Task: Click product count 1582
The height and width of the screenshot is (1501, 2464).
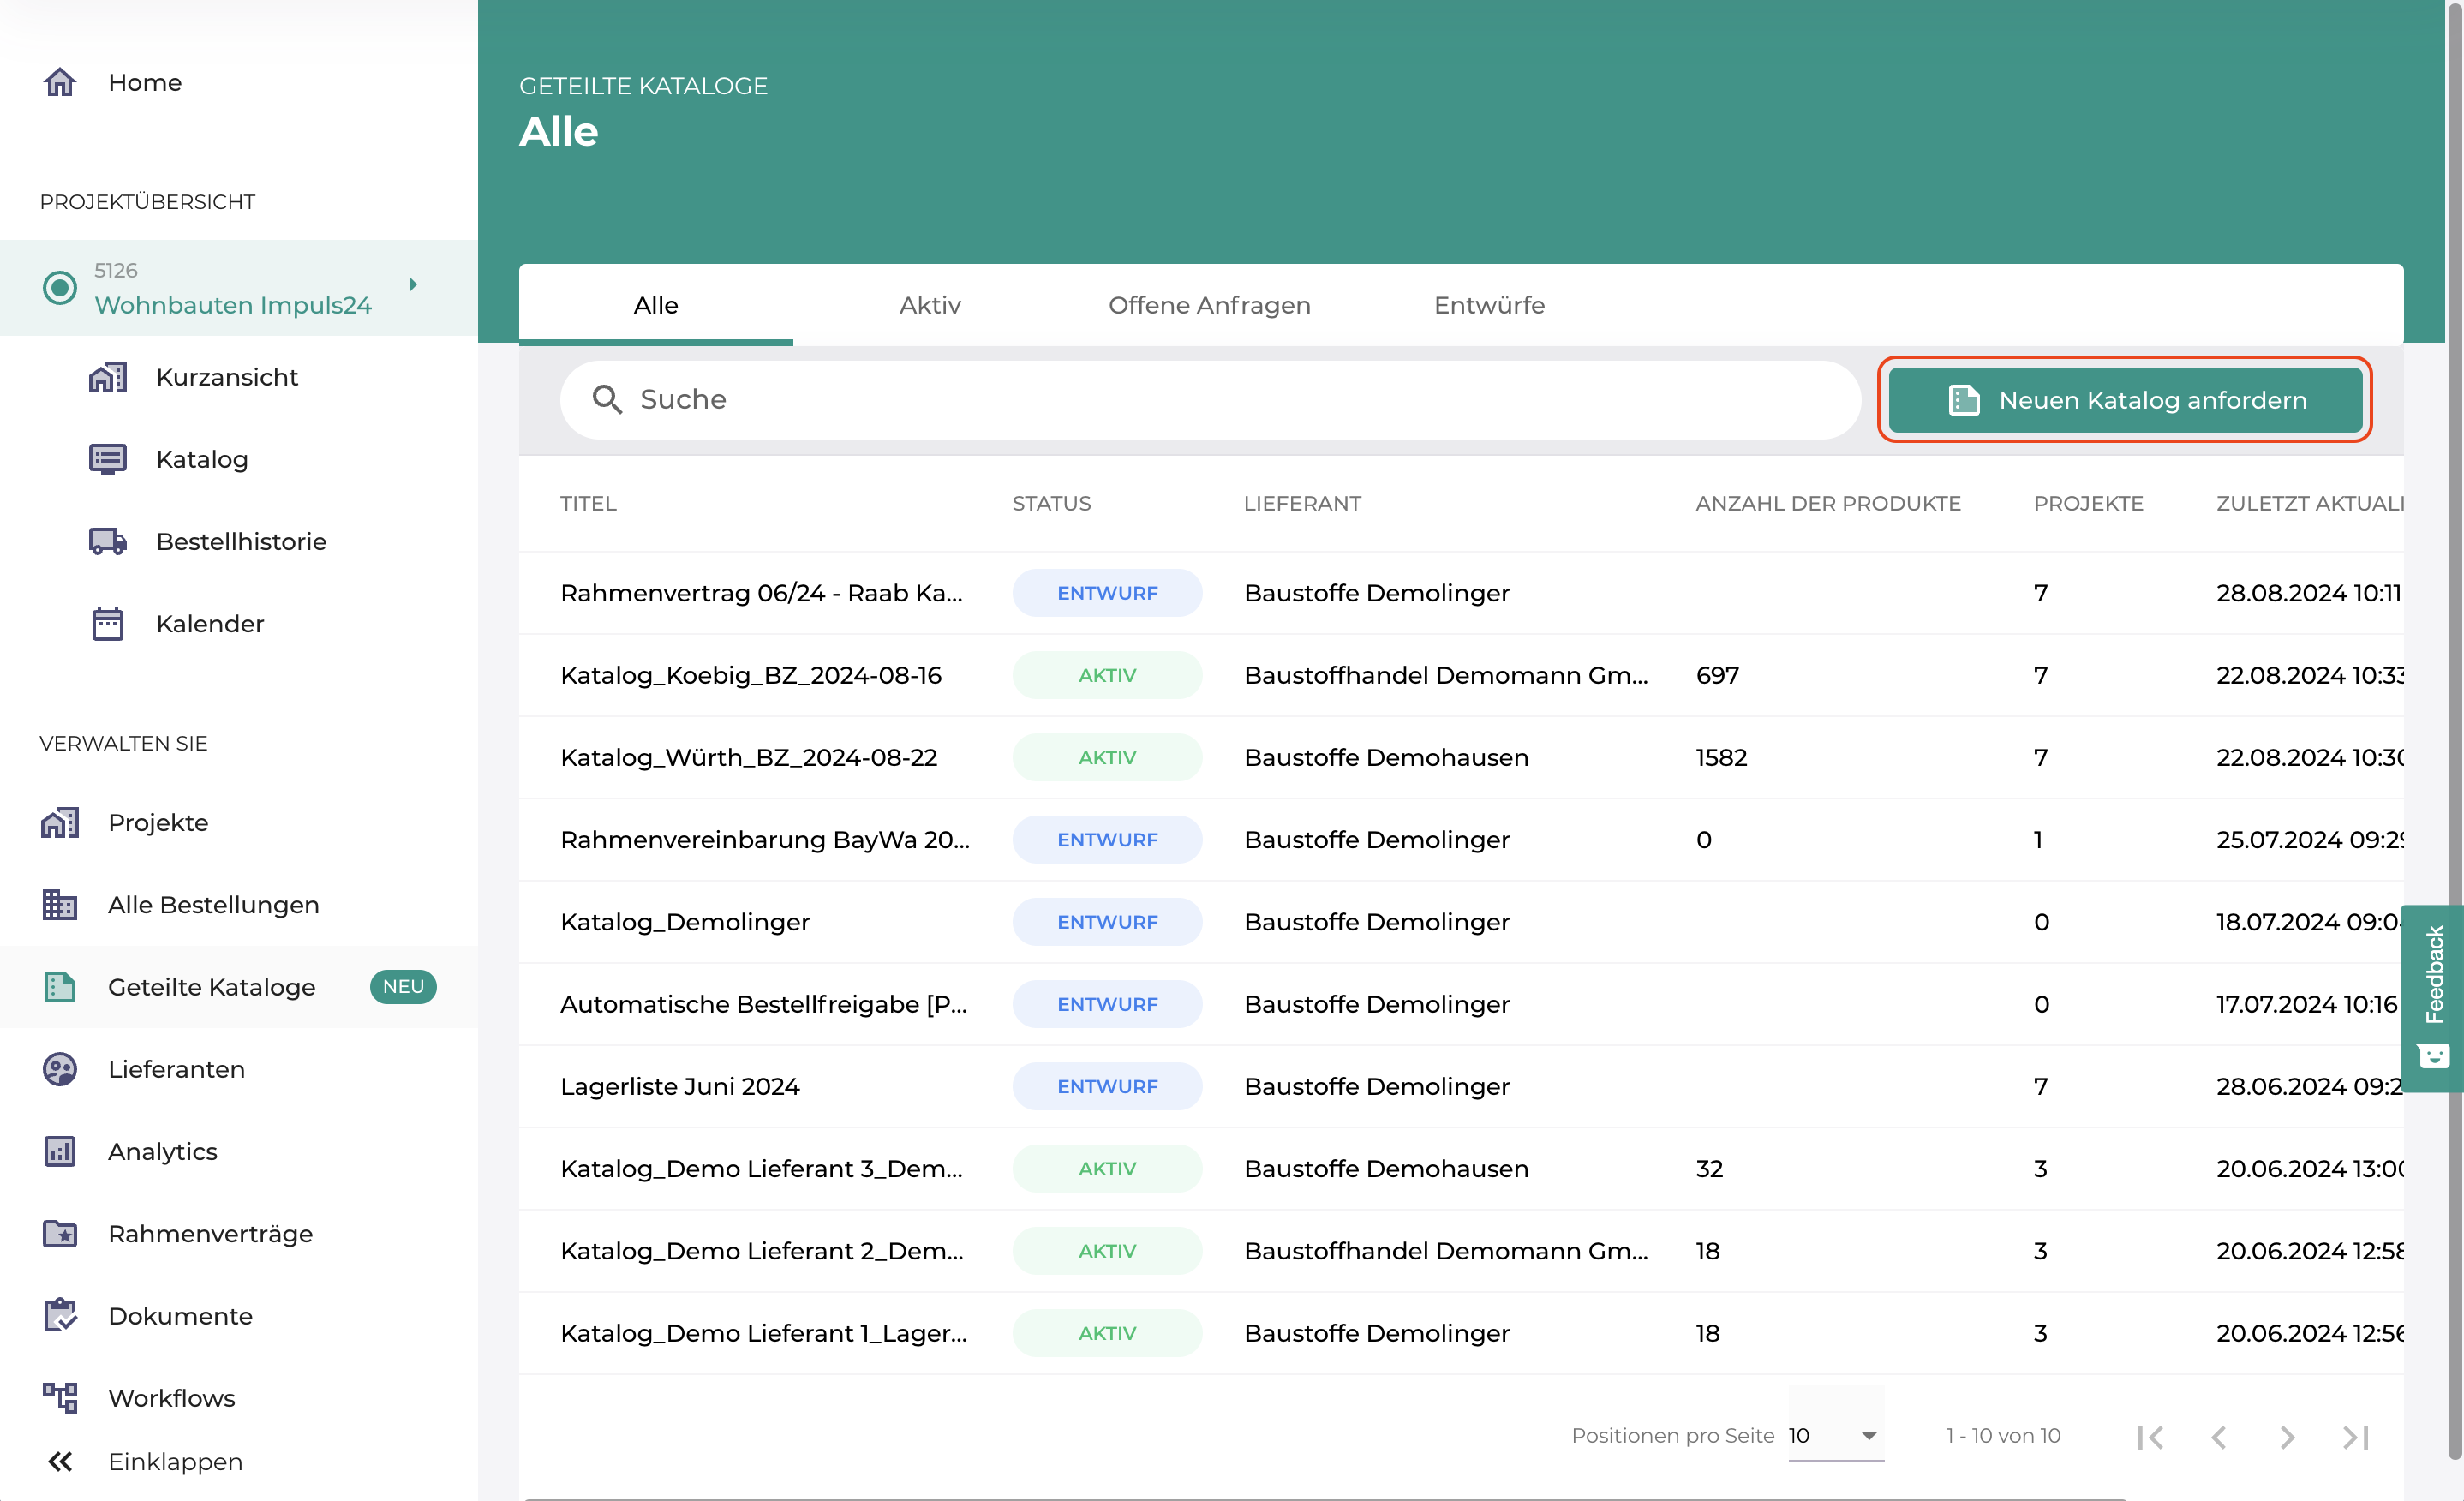Action: point(1721,757)
